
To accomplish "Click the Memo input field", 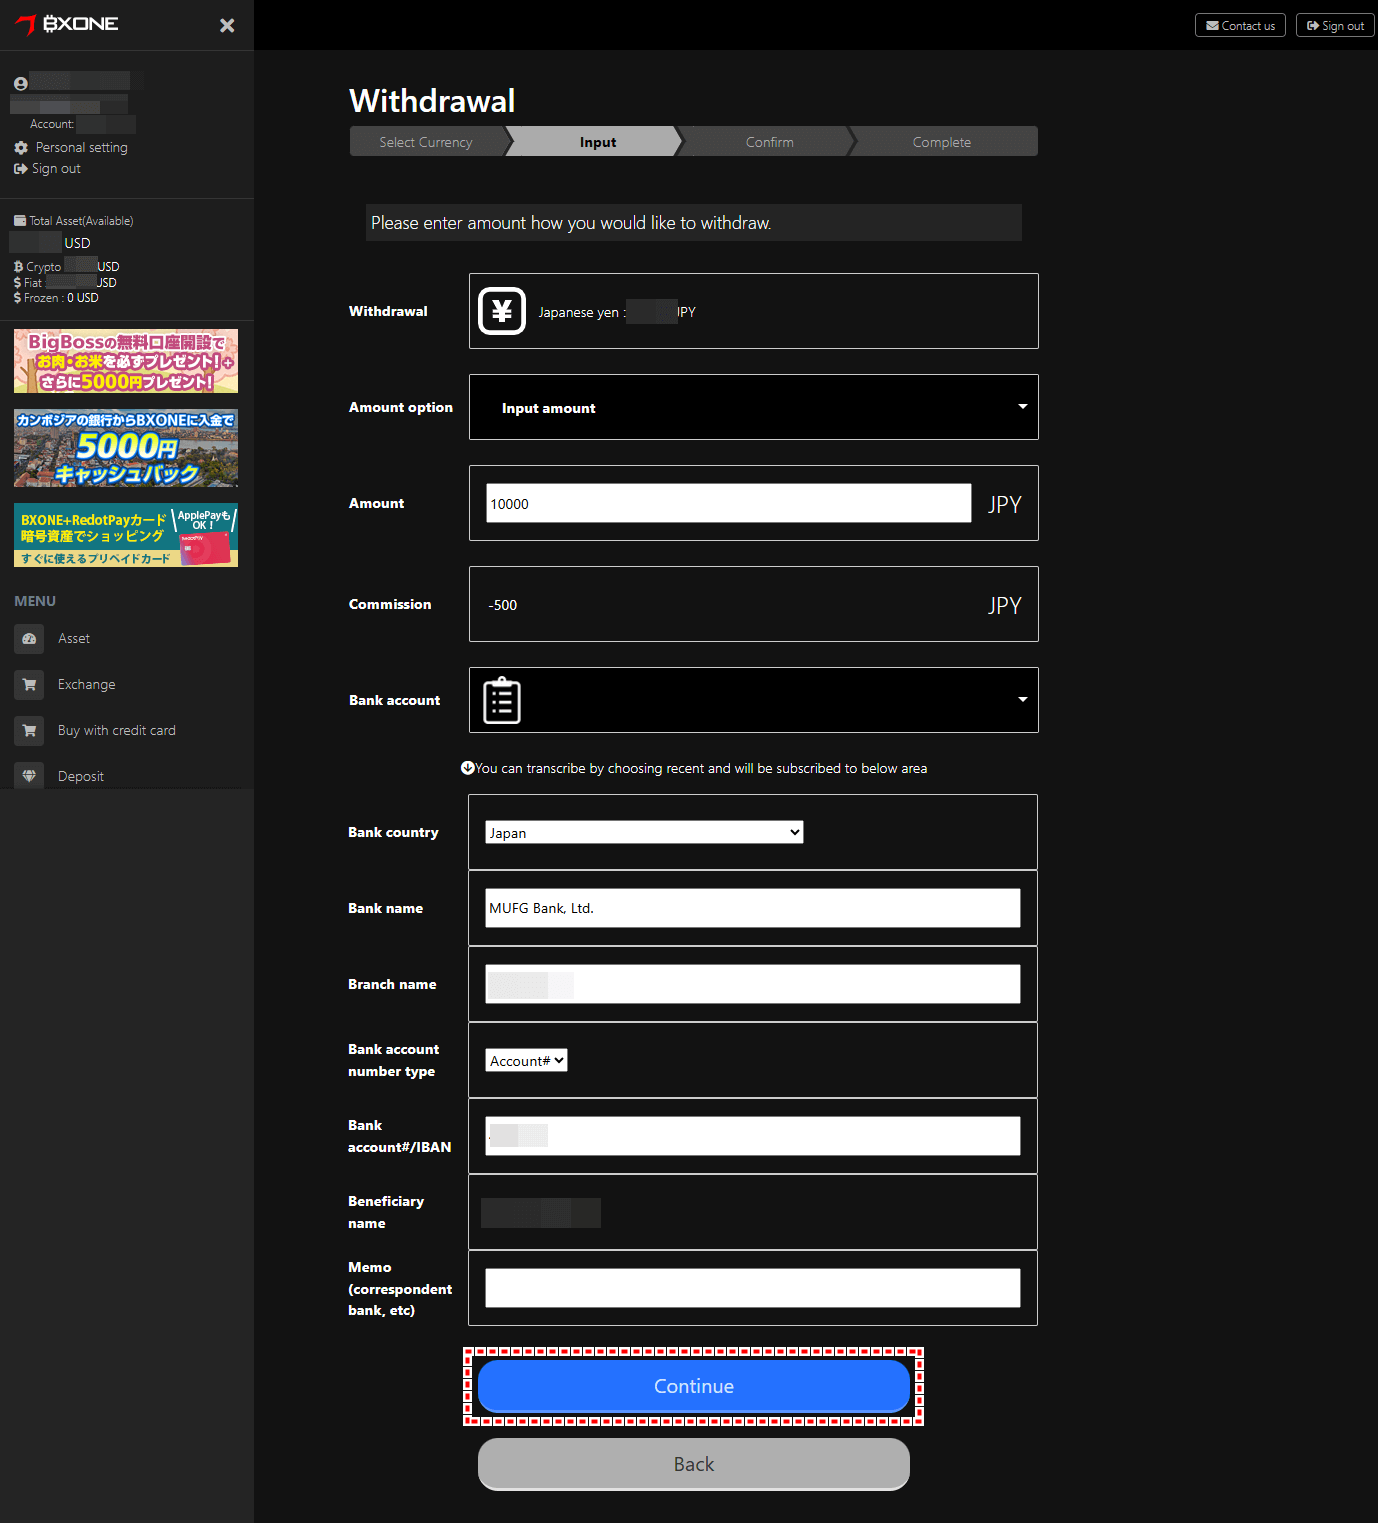I will (753, 1288).
